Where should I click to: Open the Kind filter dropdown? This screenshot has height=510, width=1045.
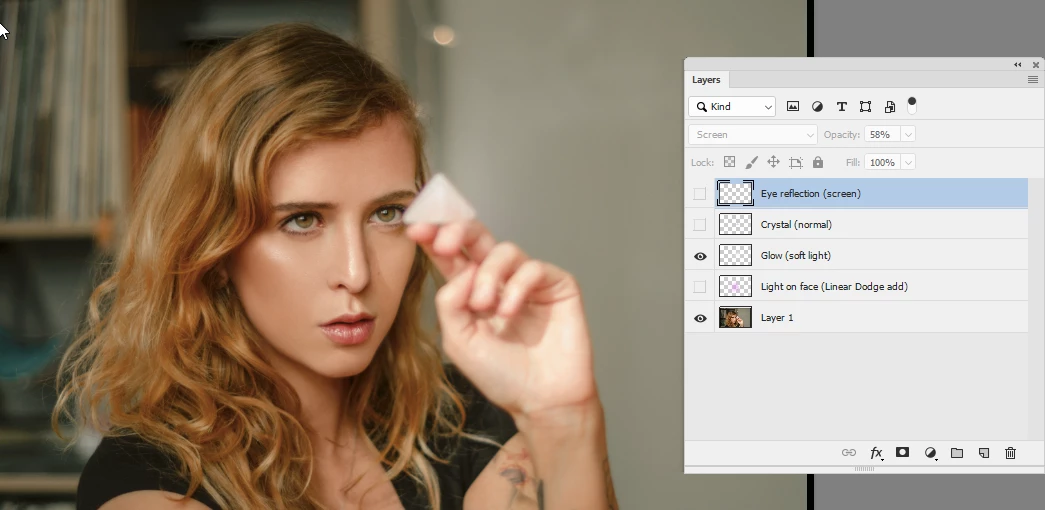(x=732, y=107)
